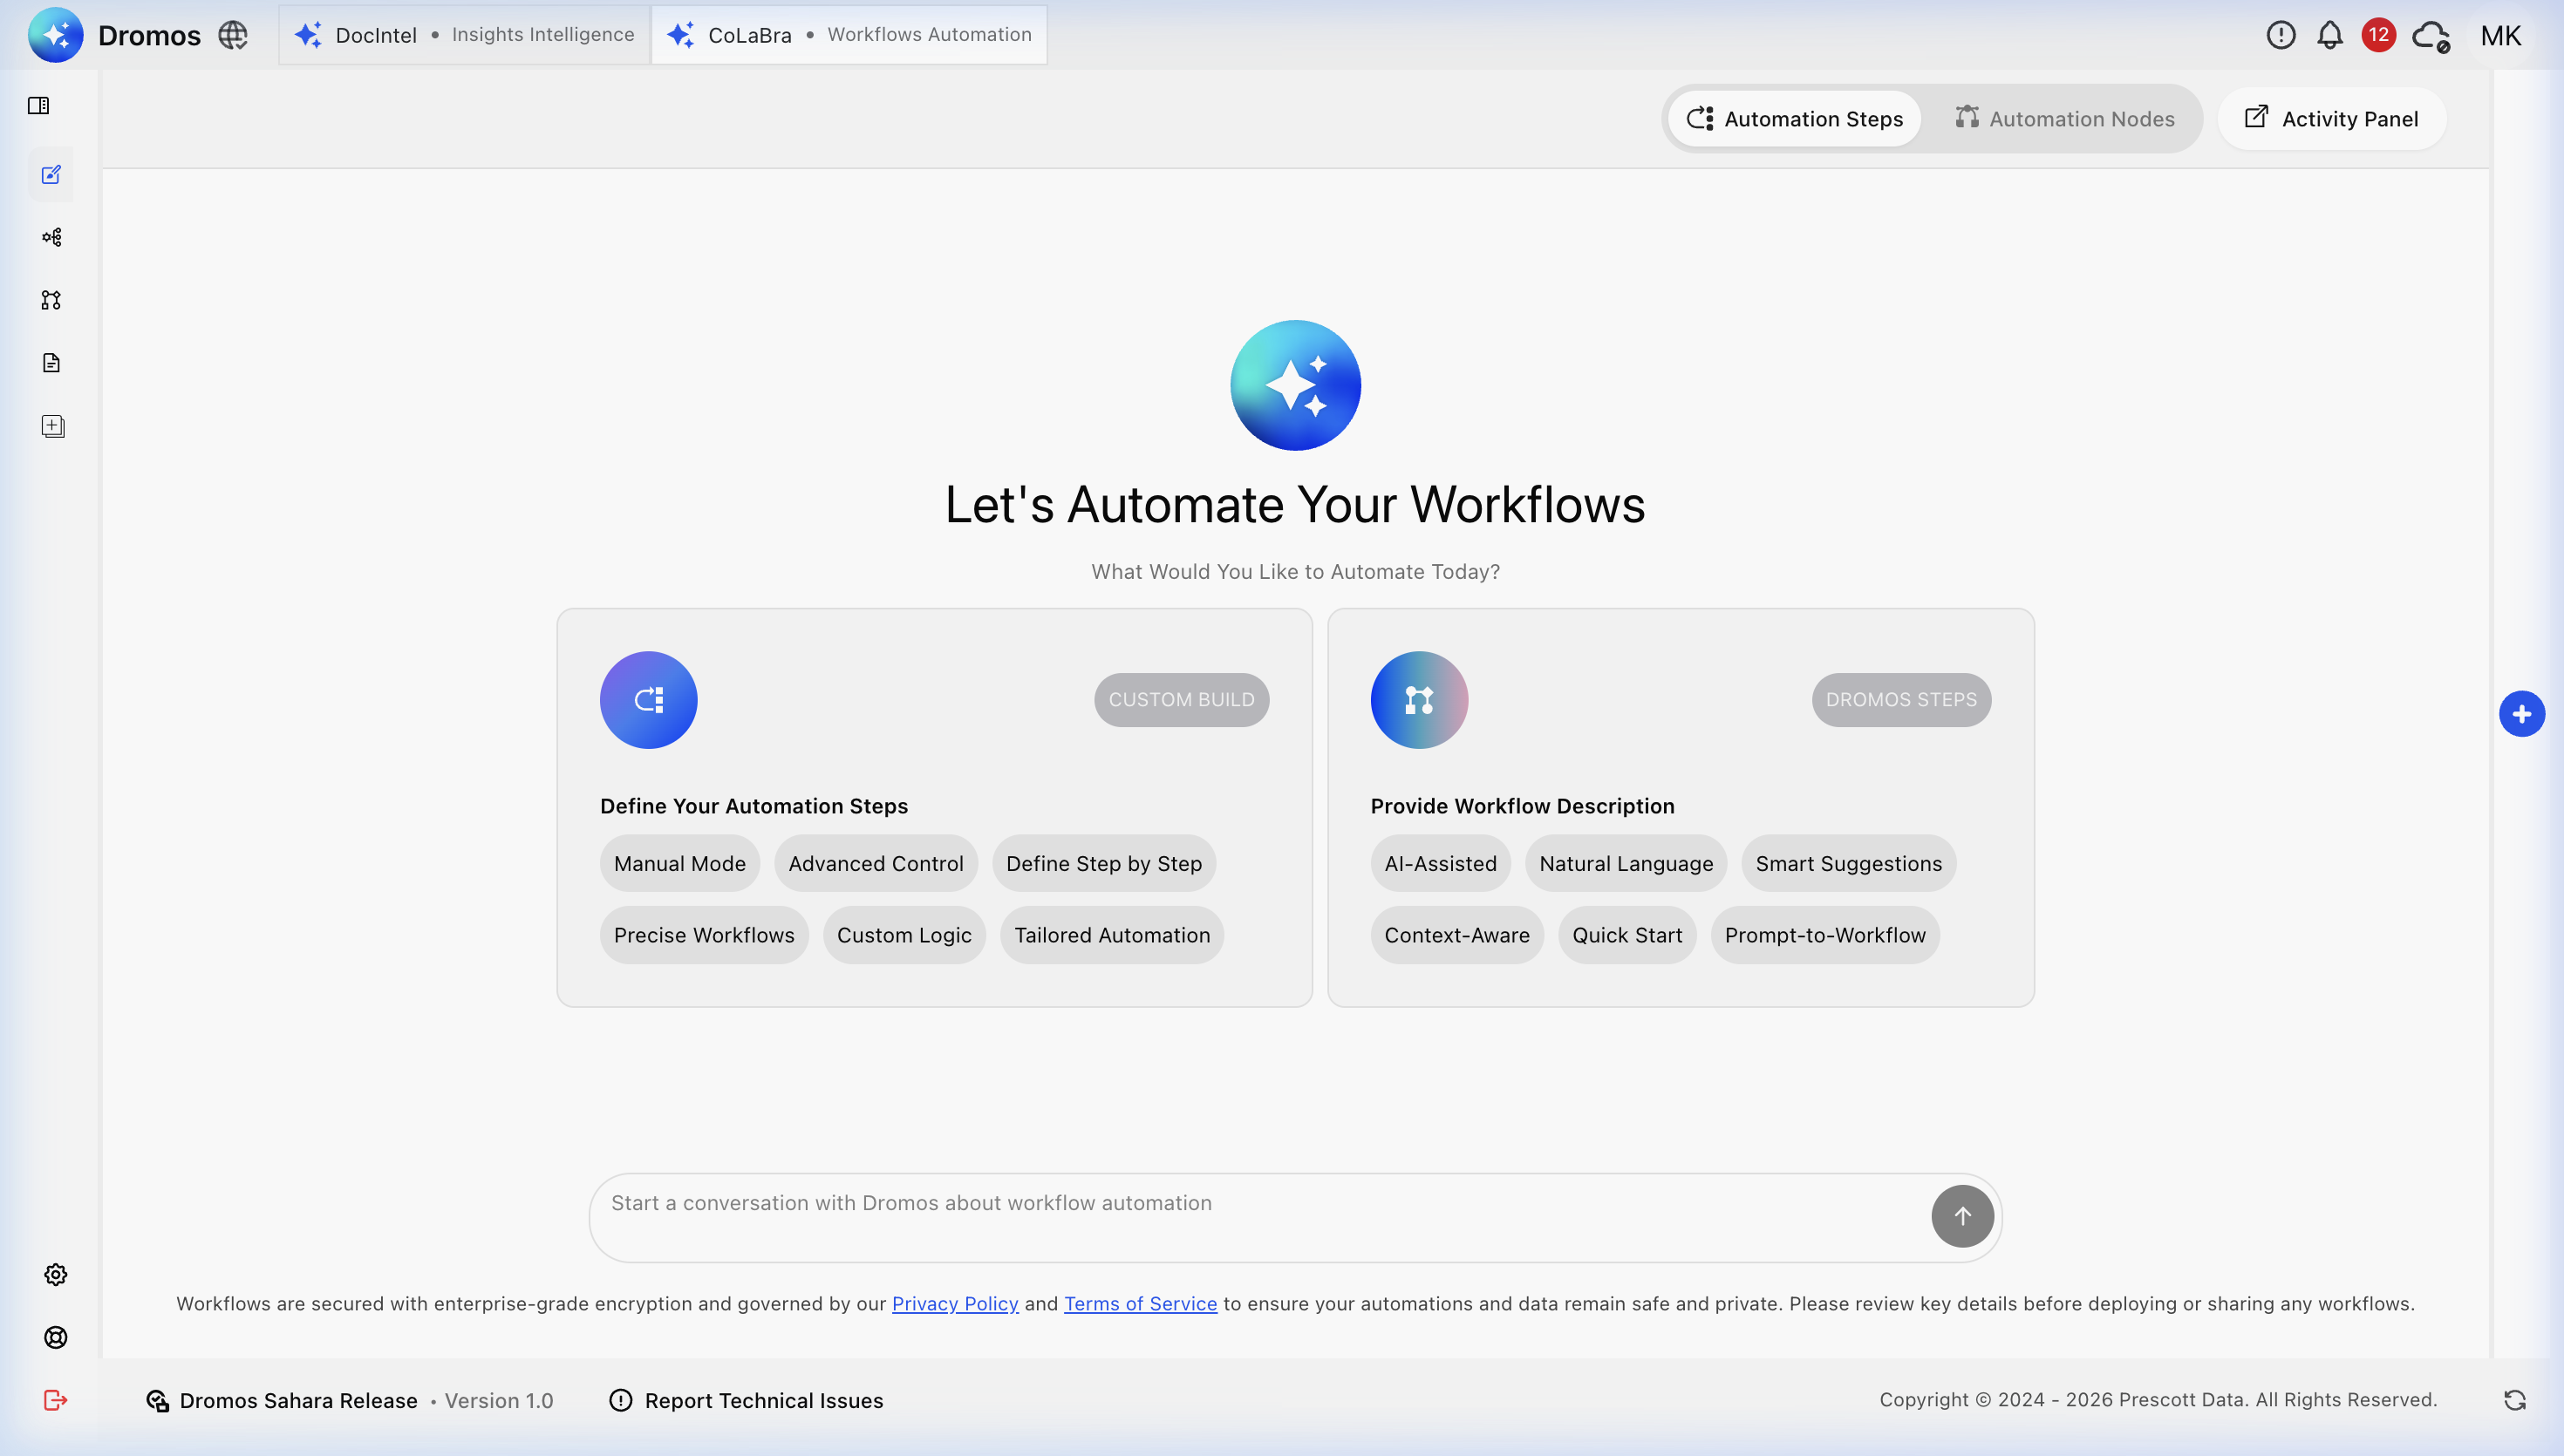The image size is (2564, 1456).
Task: Click the red notification badge showing 12
Action: point(2379,34)
